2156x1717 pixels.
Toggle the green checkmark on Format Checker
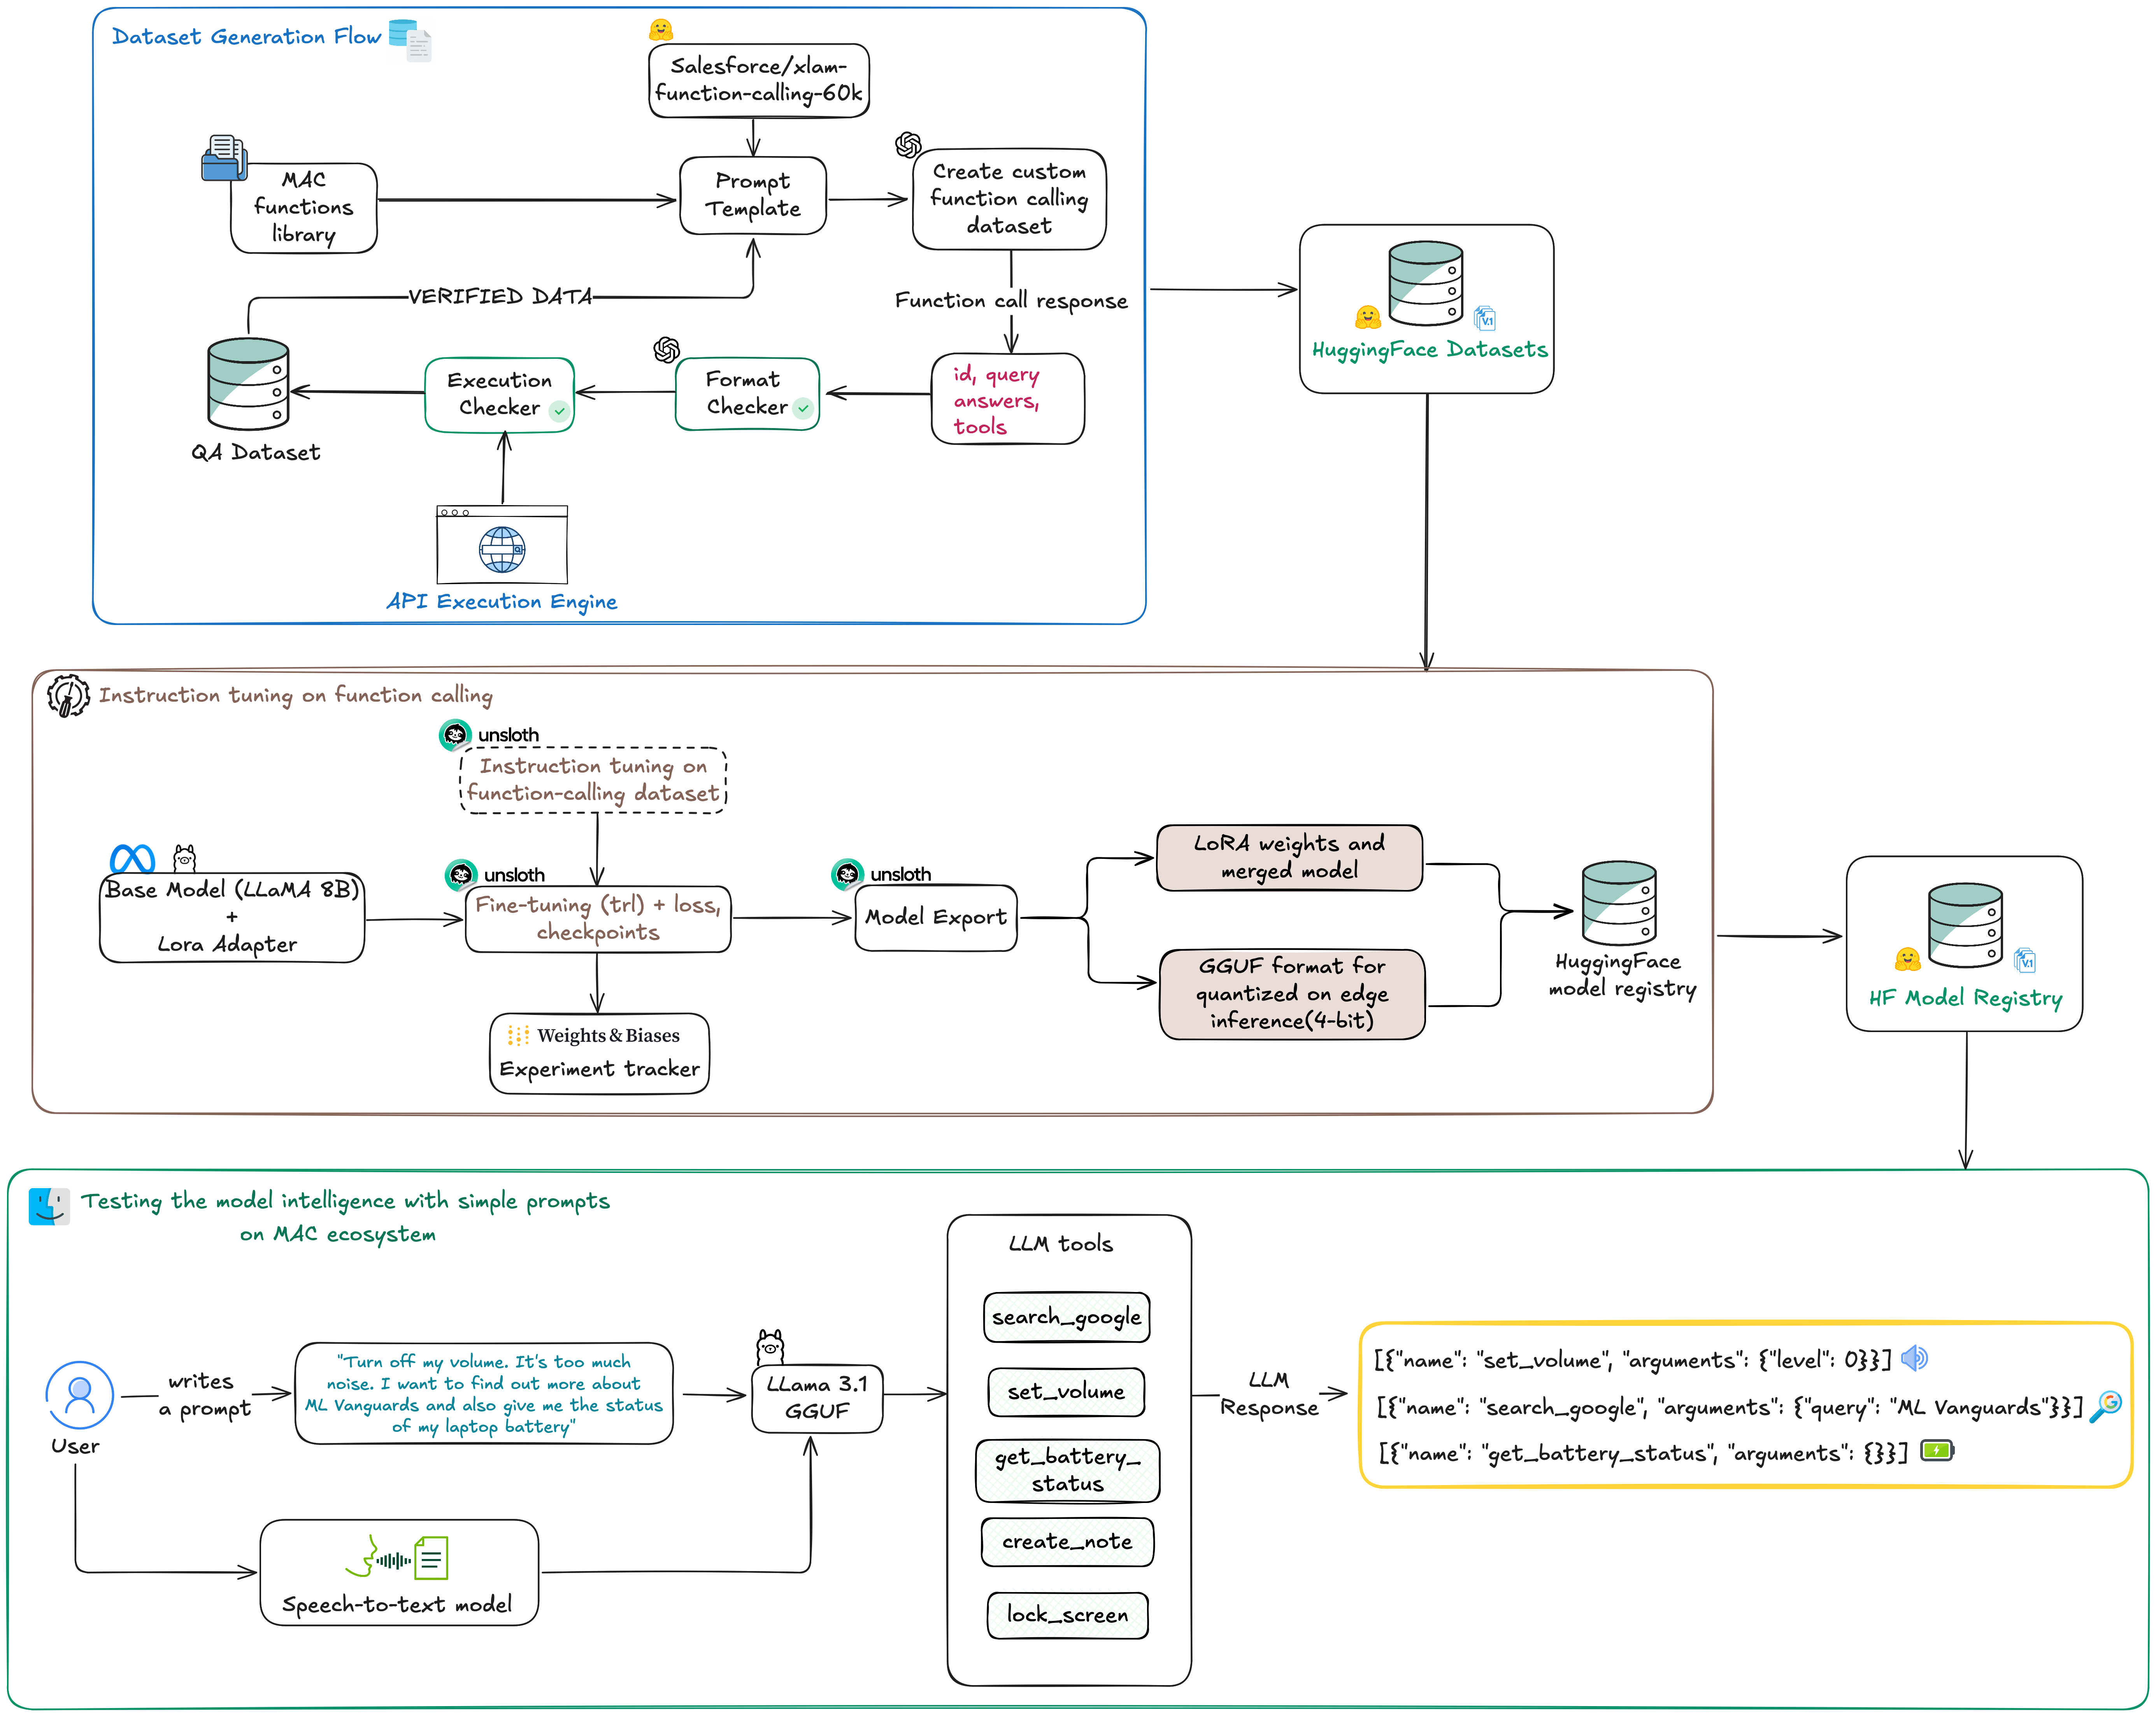[x=803, y=409]
